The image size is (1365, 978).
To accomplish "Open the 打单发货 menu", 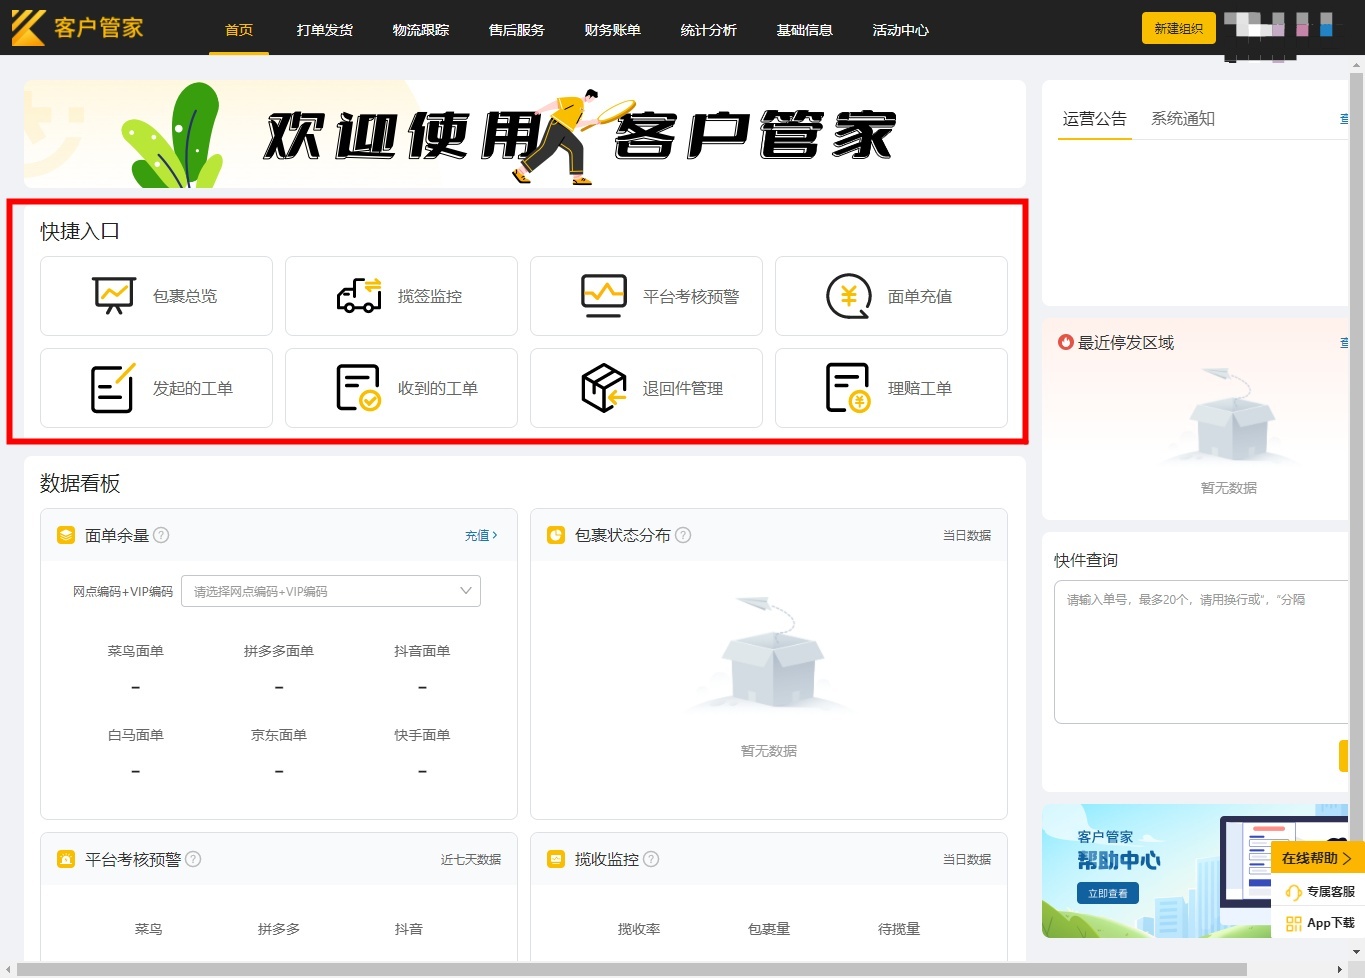I will point(324,30).
